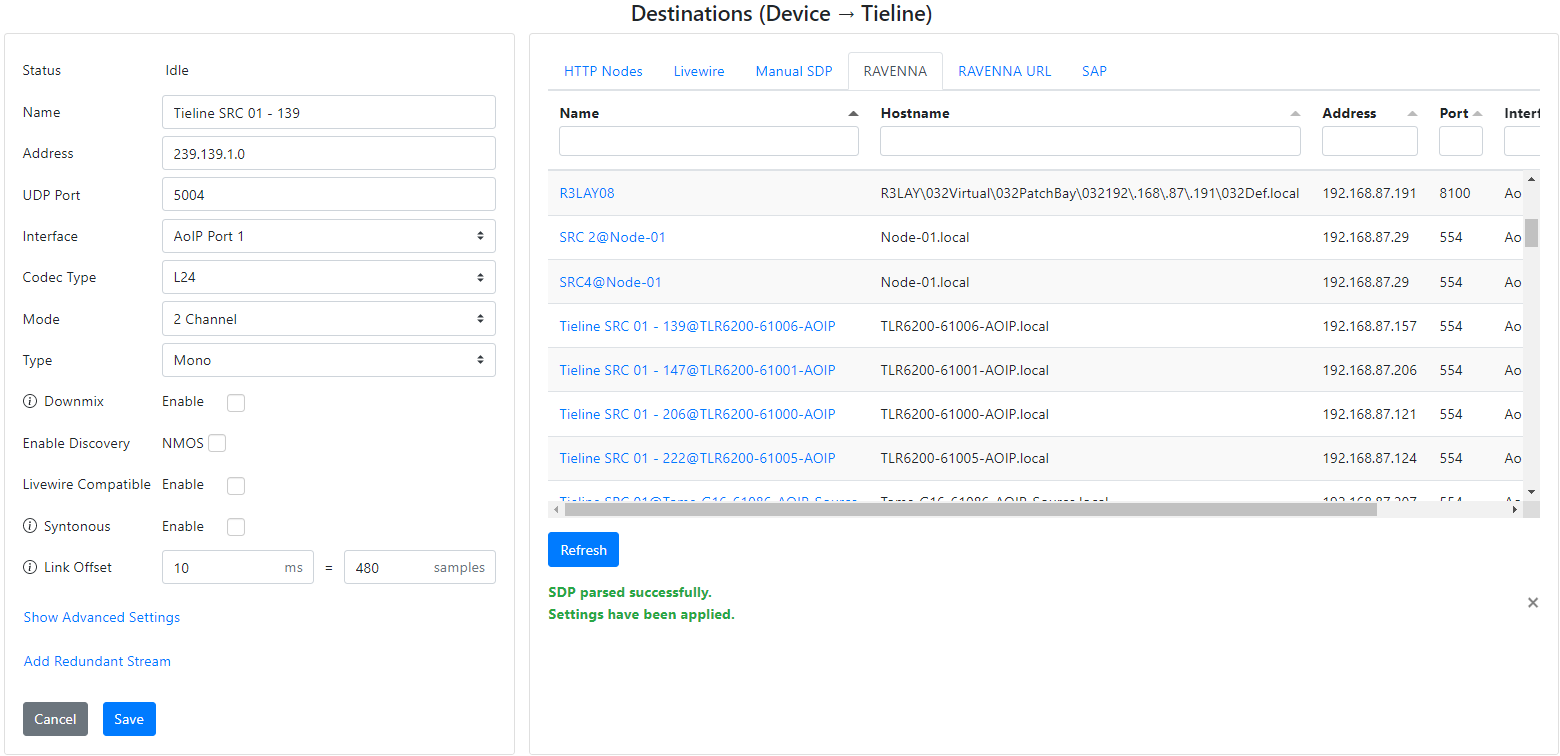1560x756 pixels.
Task: Dismiss the SDP parsed success message
Action: 1532,603
